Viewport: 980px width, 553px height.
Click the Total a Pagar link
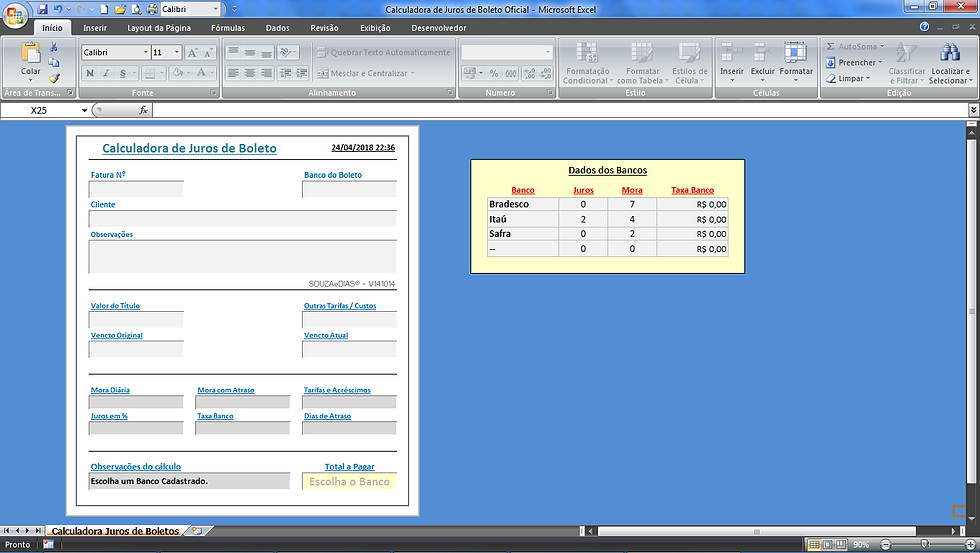coord(349,467)
